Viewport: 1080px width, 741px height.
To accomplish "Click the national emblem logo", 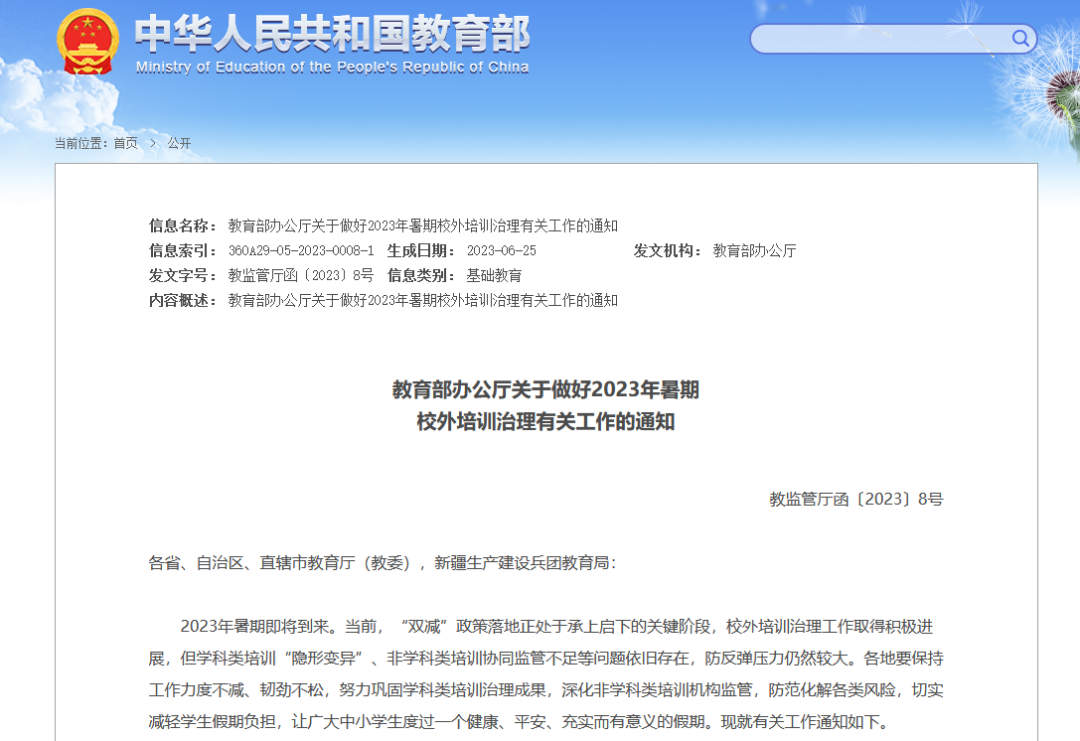I will 87,41.
